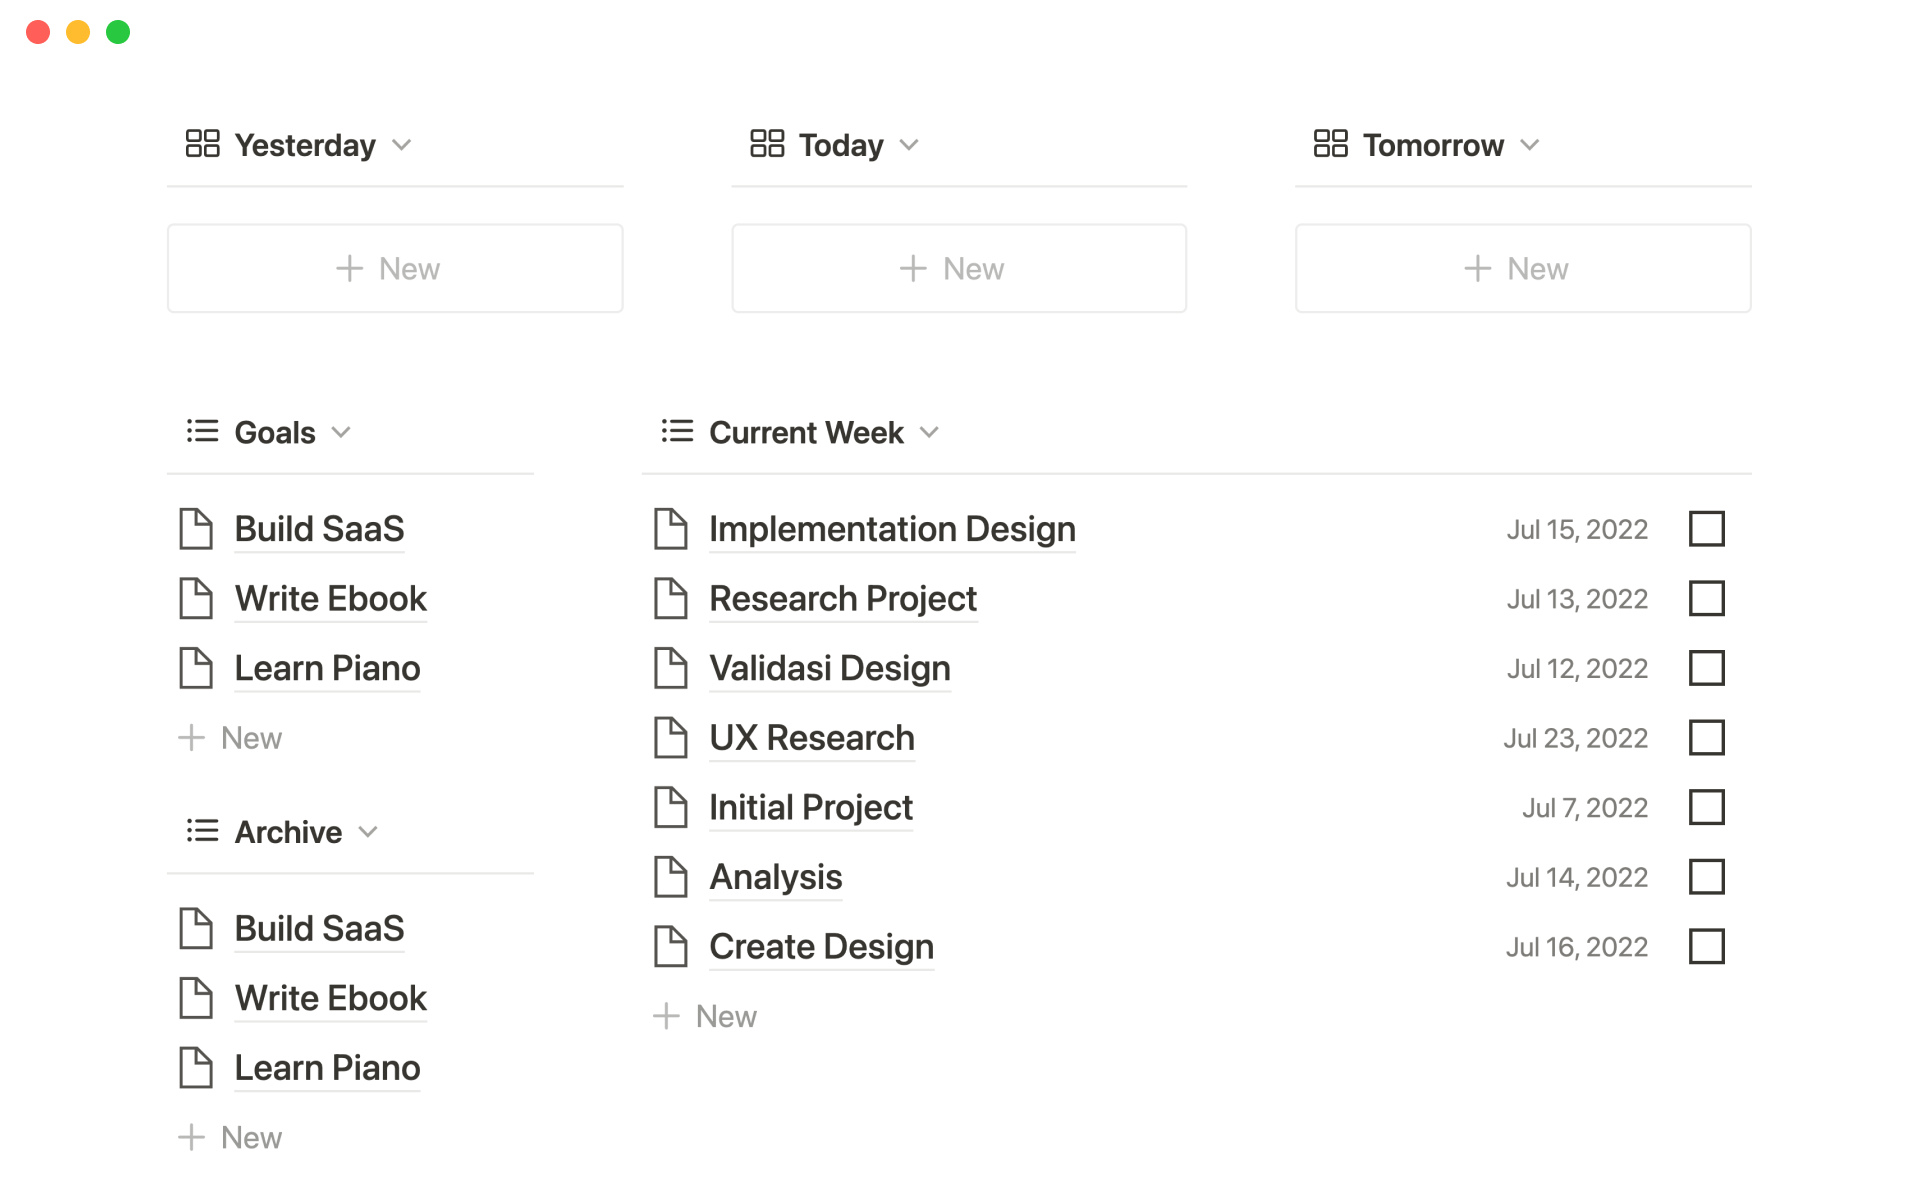Mark Create Design as done
Screen dimensions: 1920x1200
tap(1706, 946)
